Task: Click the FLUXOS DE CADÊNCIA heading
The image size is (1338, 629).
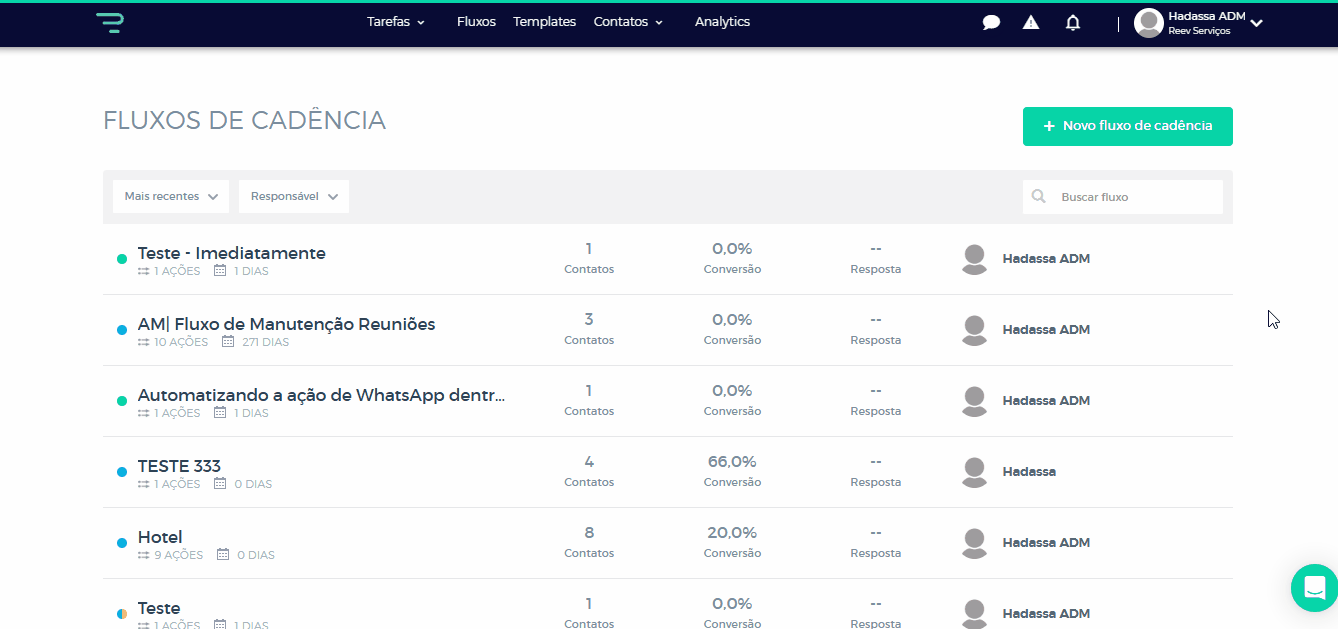Action: point(244,120)
